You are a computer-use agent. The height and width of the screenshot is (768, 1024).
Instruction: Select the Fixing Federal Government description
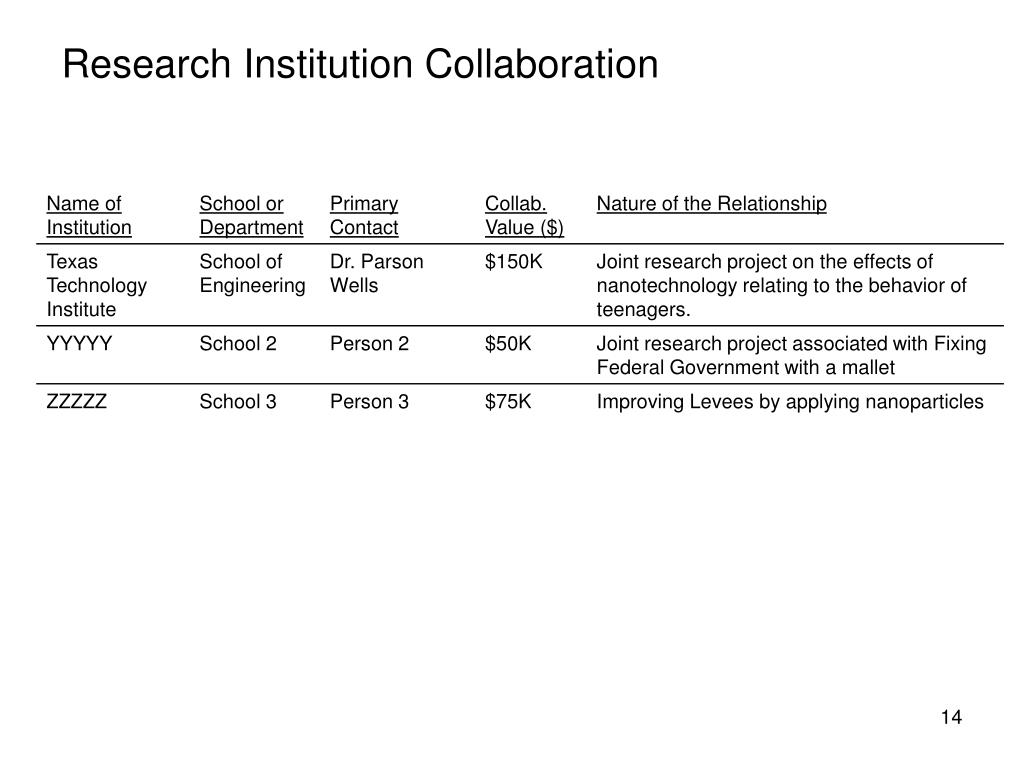791,355
